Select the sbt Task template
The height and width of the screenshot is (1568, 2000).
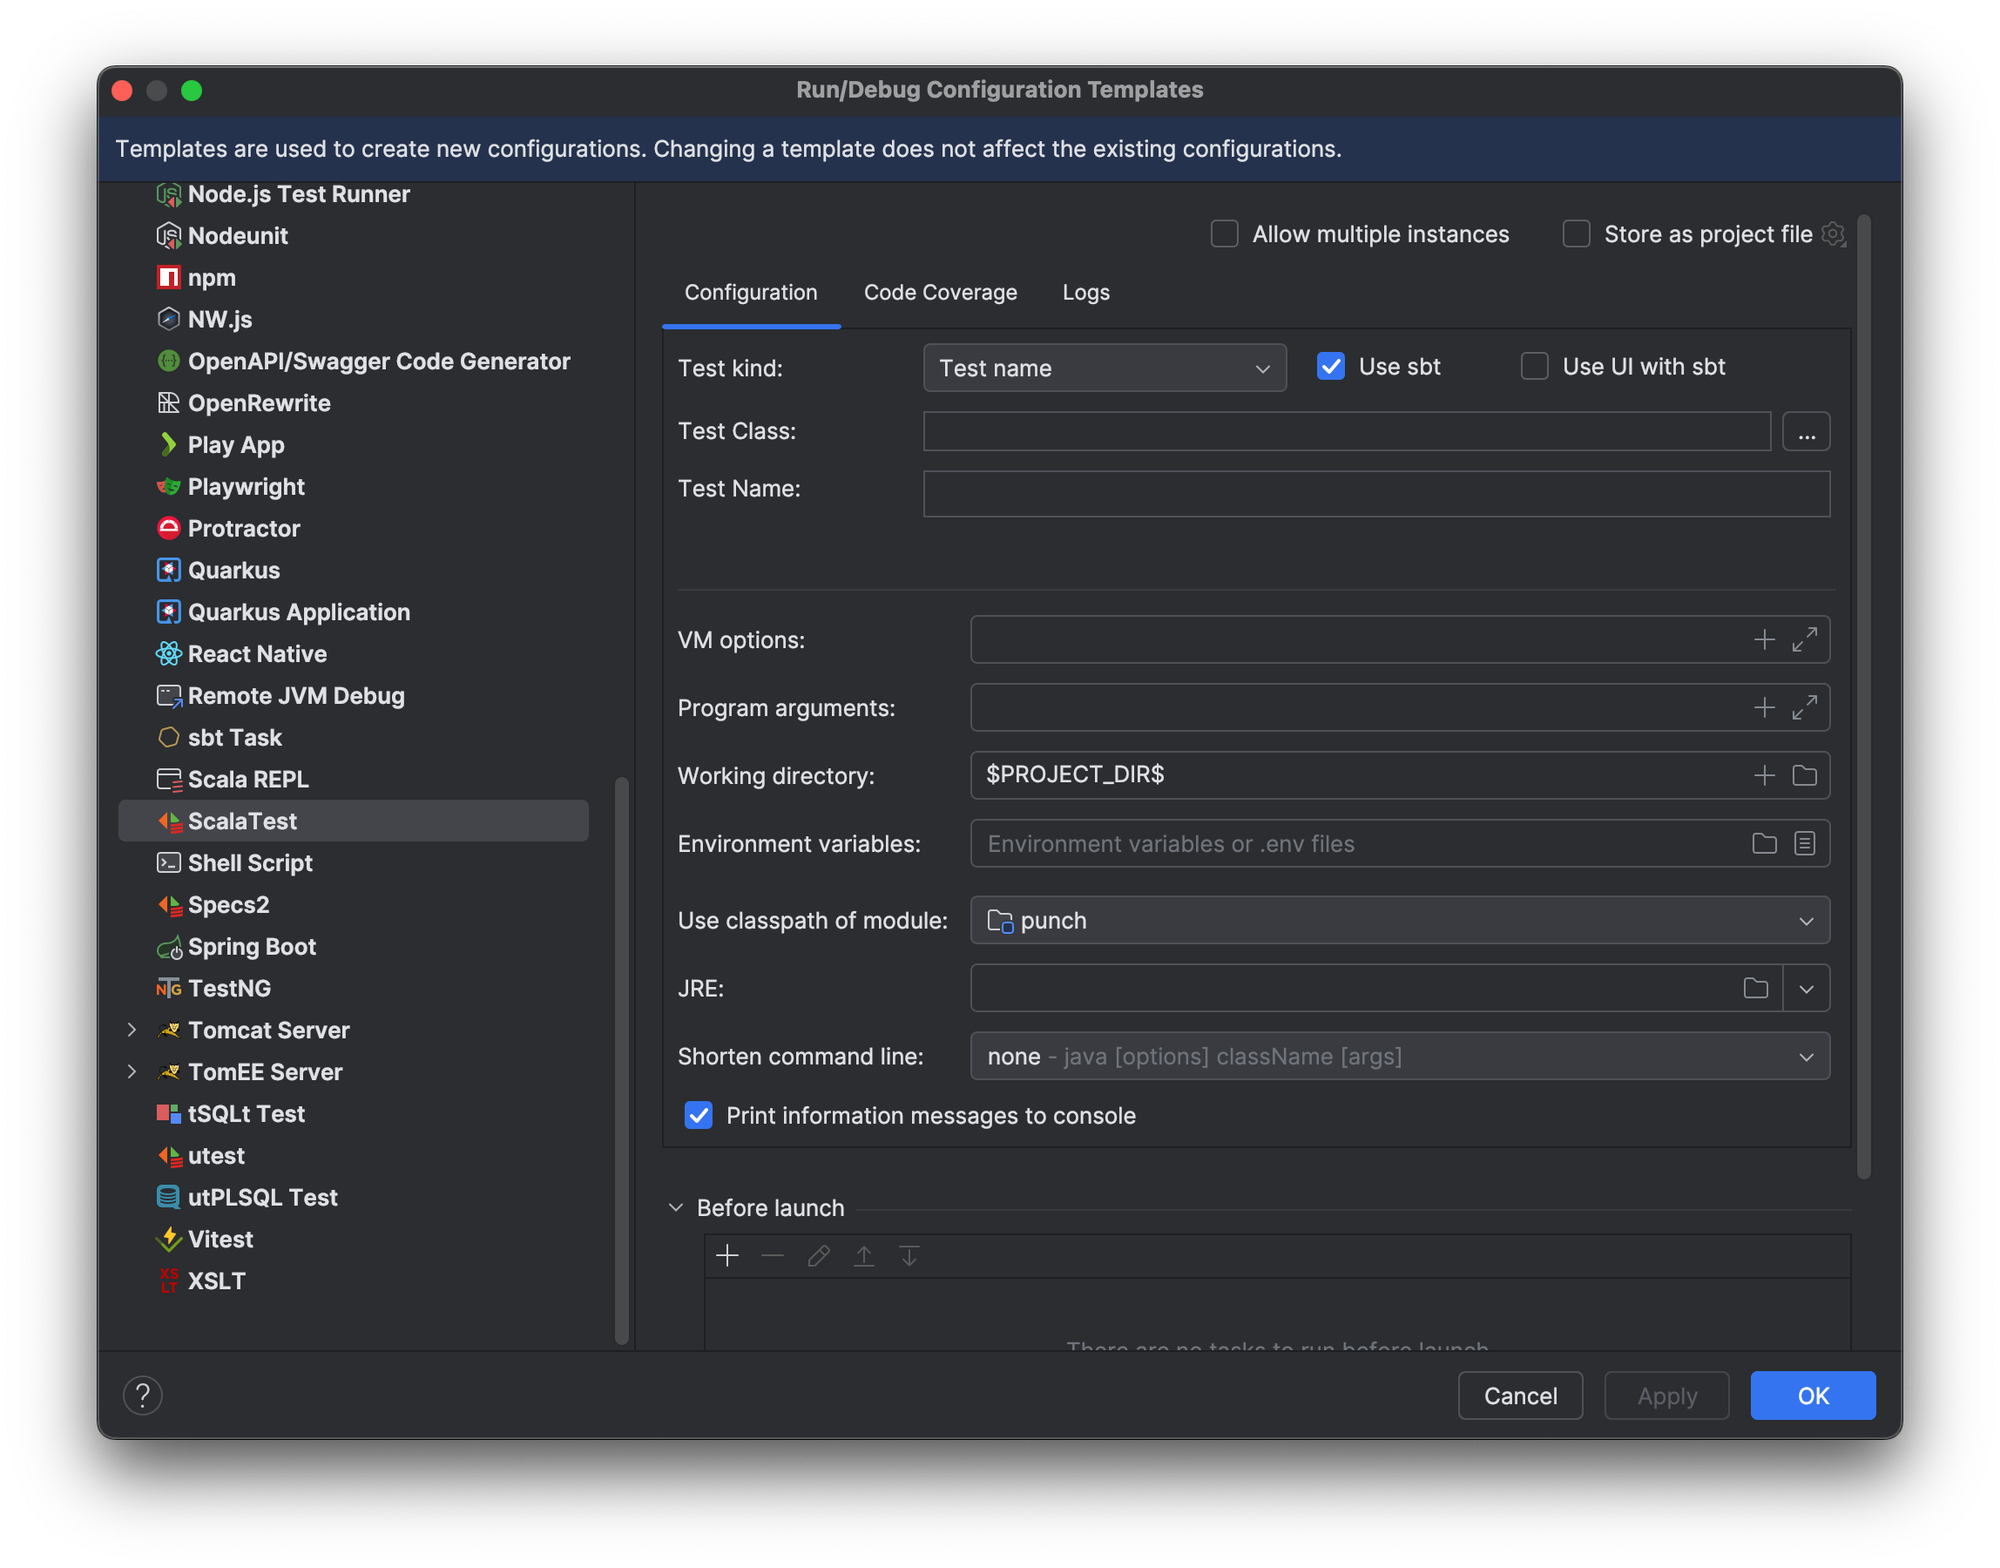pos(235,738)
